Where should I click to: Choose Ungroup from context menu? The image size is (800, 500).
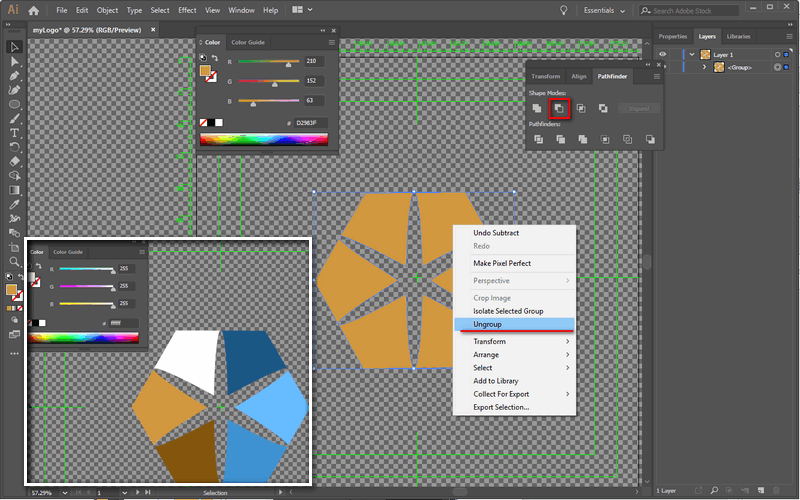pos(487,324)
